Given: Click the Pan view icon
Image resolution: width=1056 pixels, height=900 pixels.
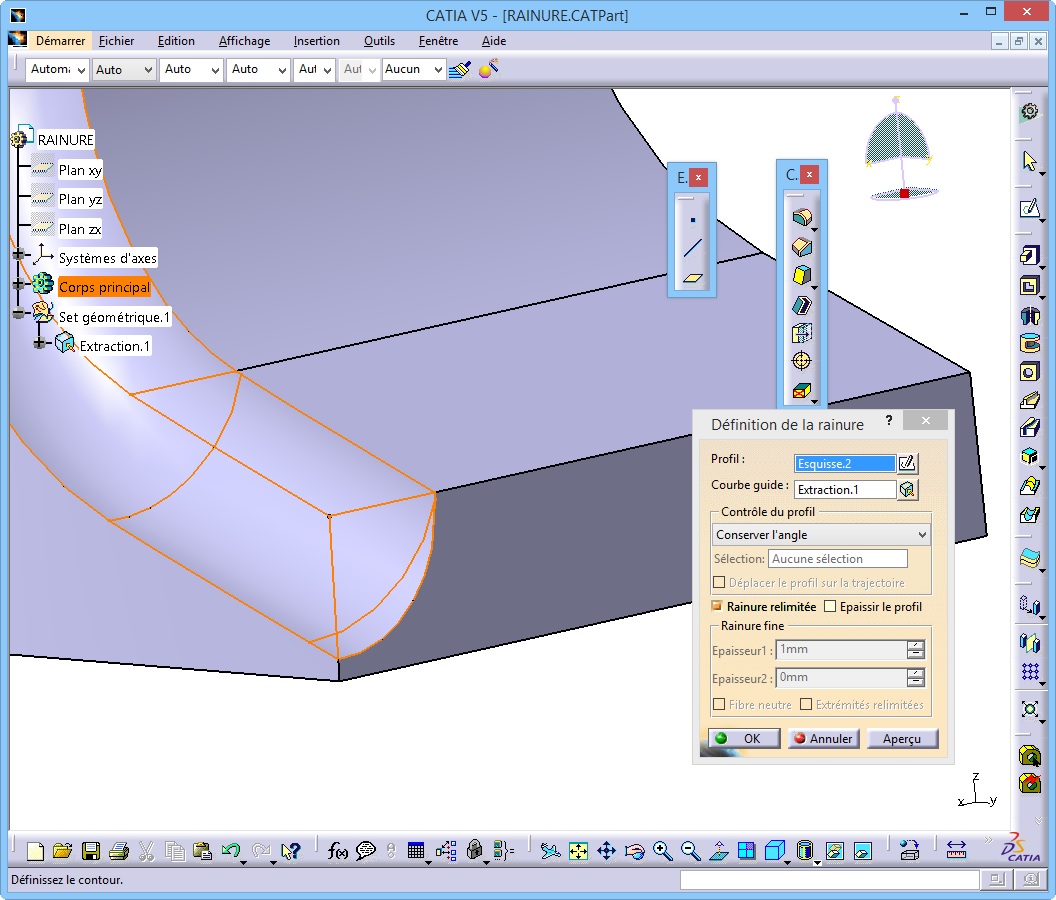Looking at the screenshot, I should [x=606, y=851].
